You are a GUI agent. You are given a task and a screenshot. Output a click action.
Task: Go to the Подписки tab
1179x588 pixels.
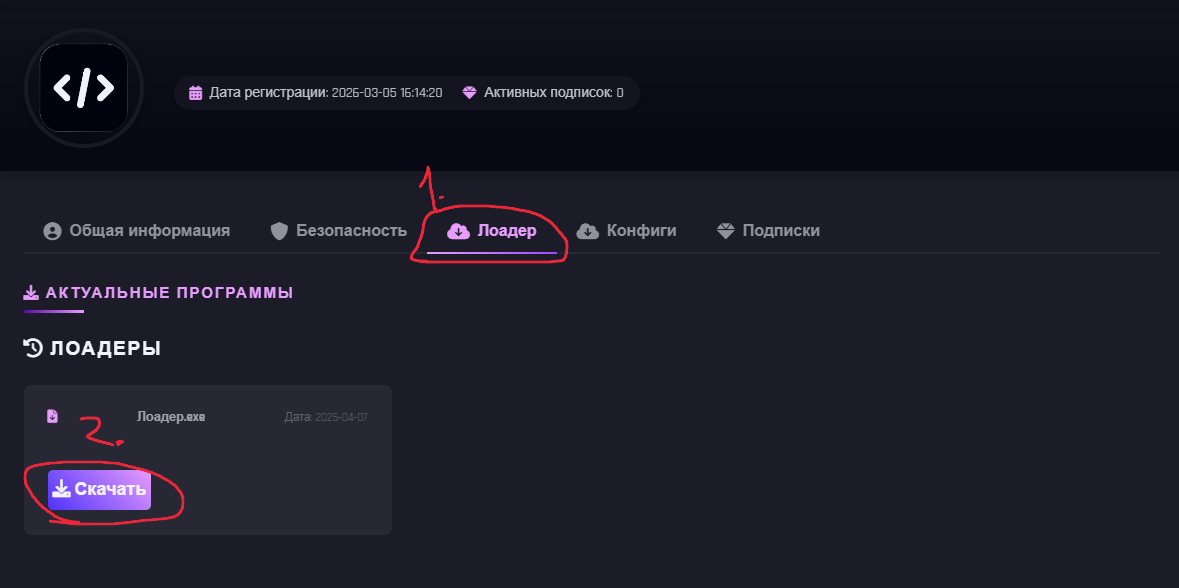tap(781, 231)
